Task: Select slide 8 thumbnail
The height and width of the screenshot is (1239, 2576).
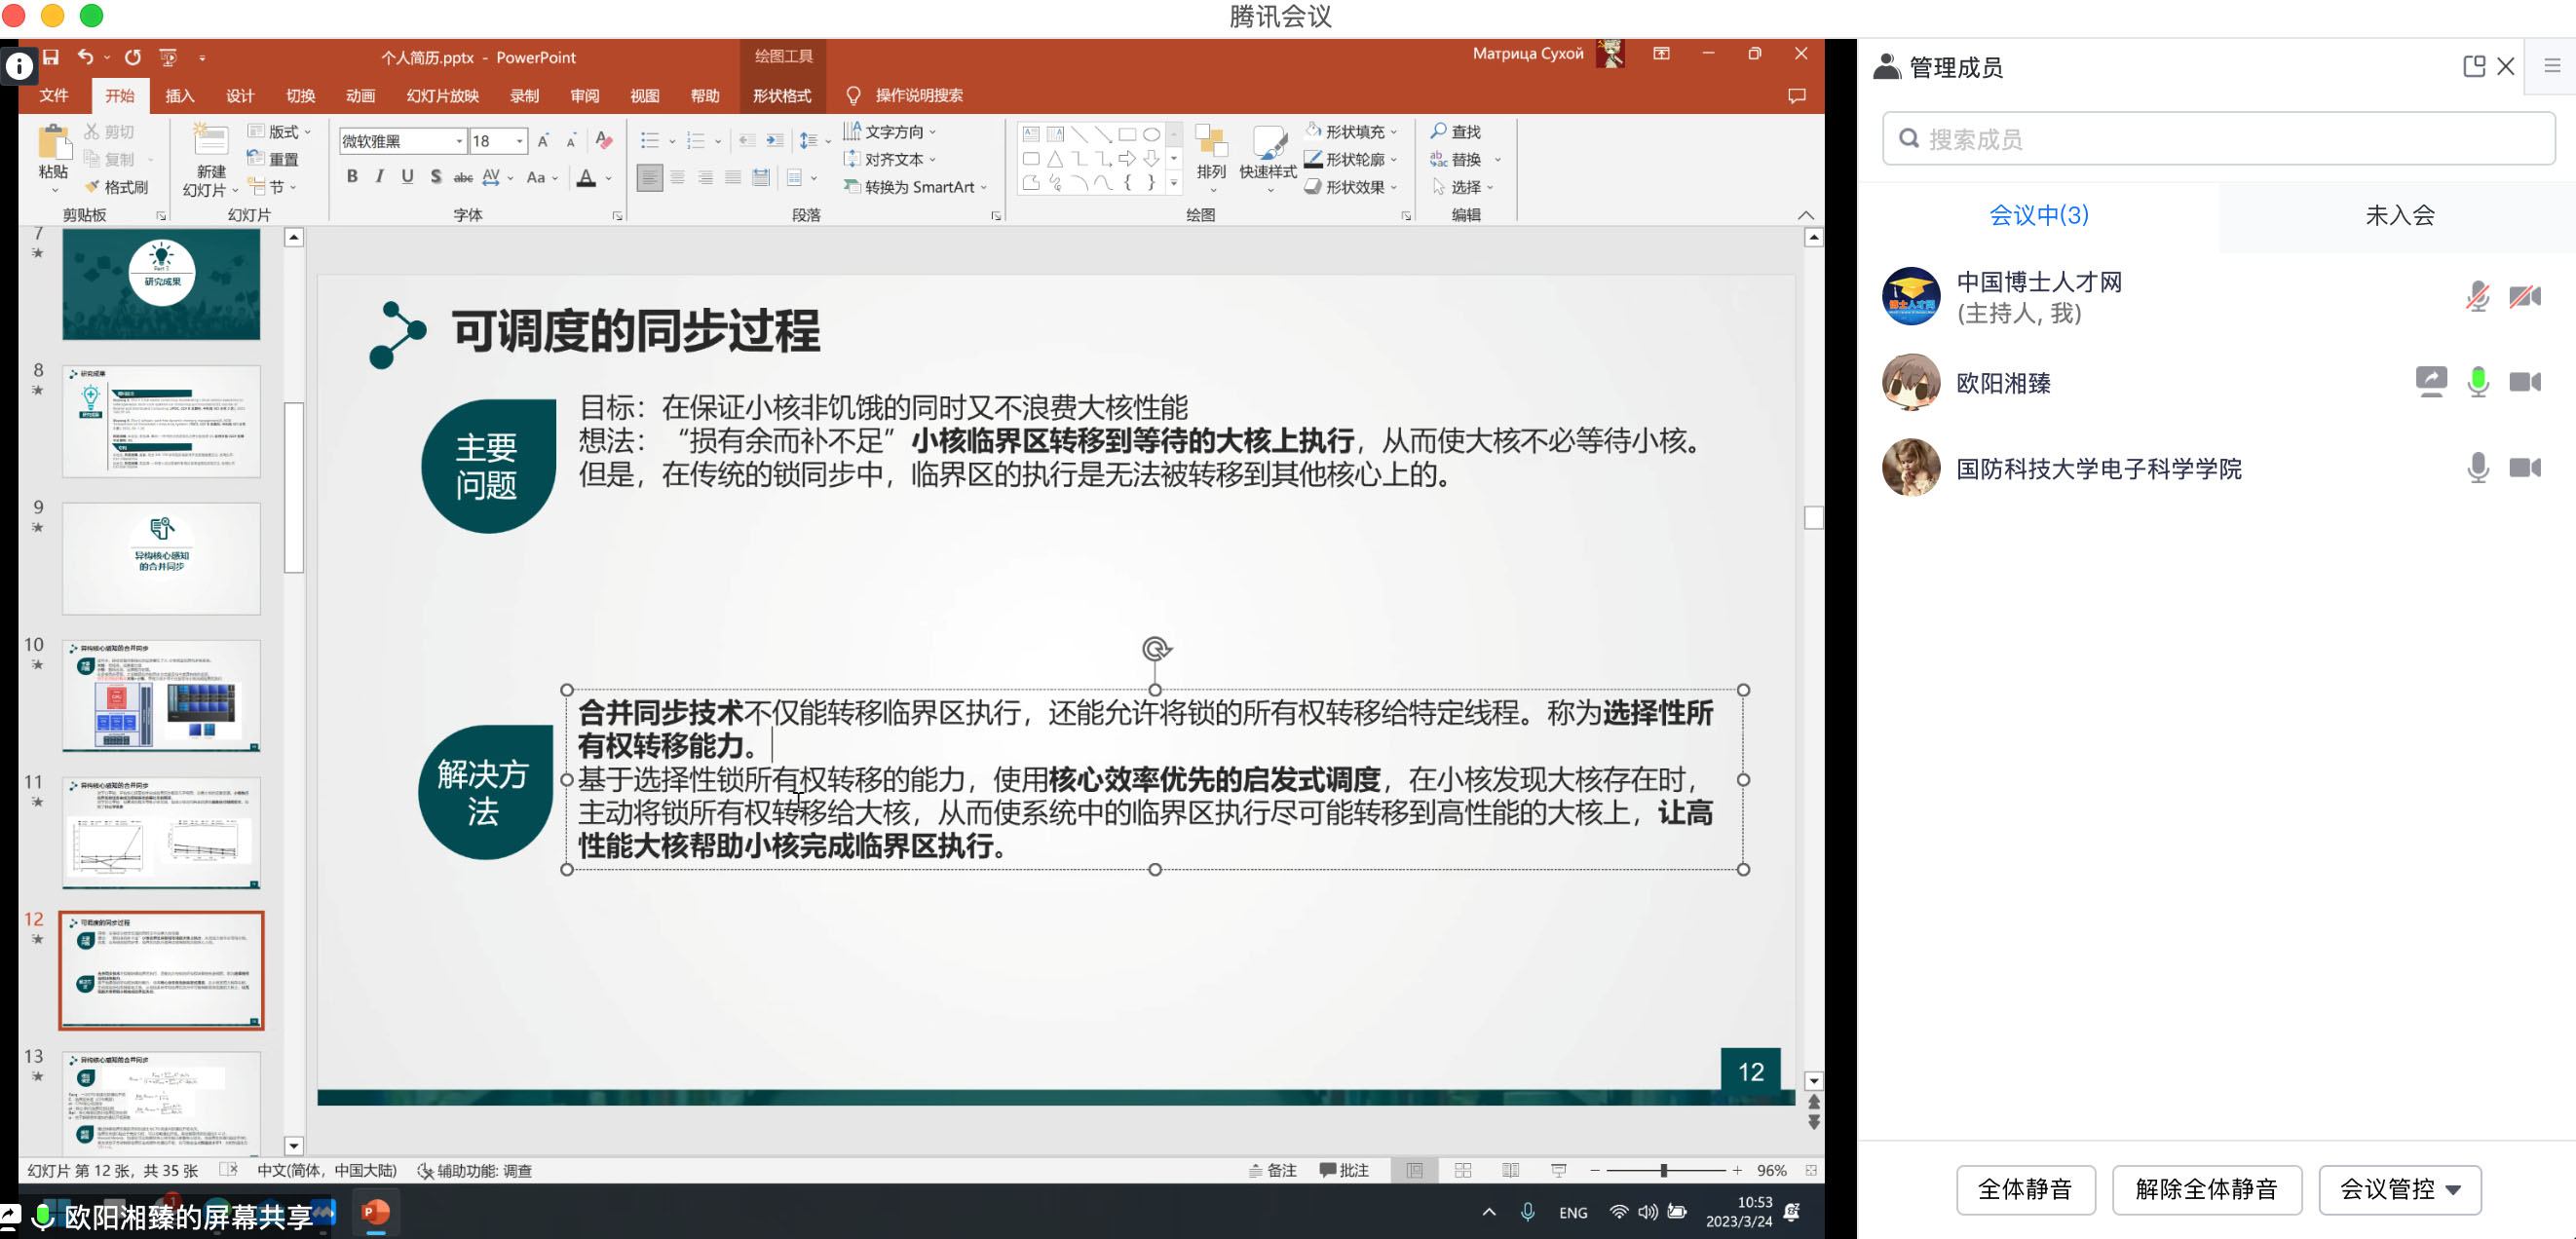Action: pyautogui.click(x=161, y=421)
